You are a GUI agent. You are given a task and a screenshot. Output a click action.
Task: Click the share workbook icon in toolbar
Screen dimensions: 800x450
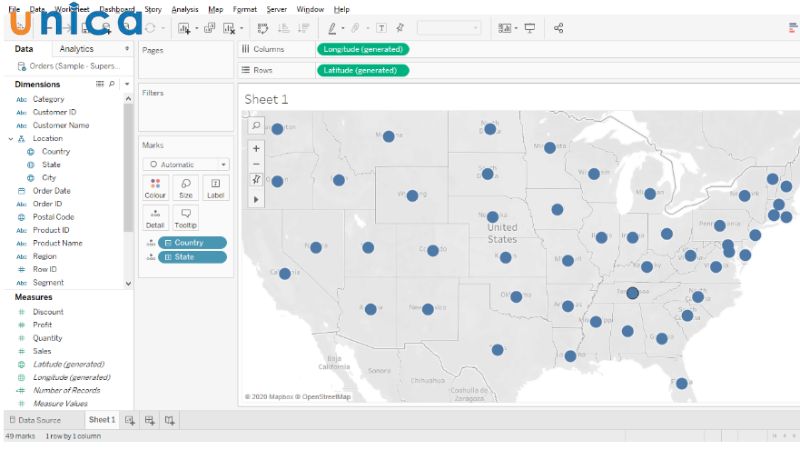coord(559,28)
